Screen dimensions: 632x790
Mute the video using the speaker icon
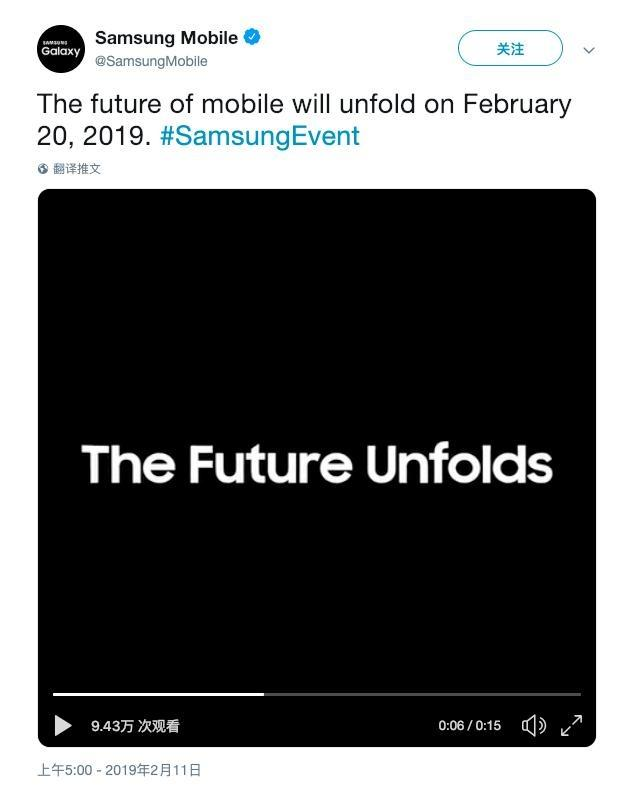click(534, 726)
